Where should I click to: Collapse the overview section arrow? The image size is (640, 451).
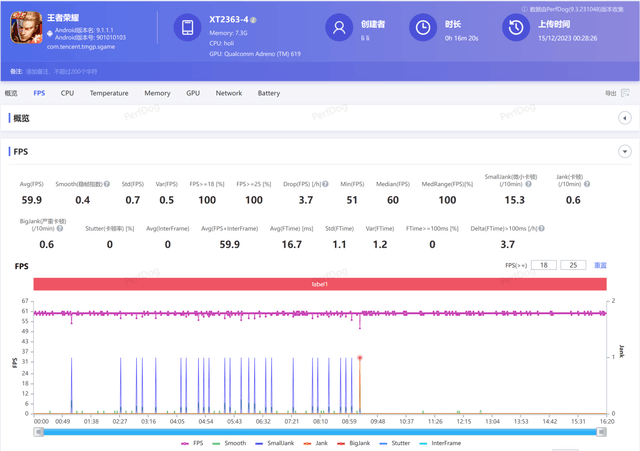coord(625,118)
